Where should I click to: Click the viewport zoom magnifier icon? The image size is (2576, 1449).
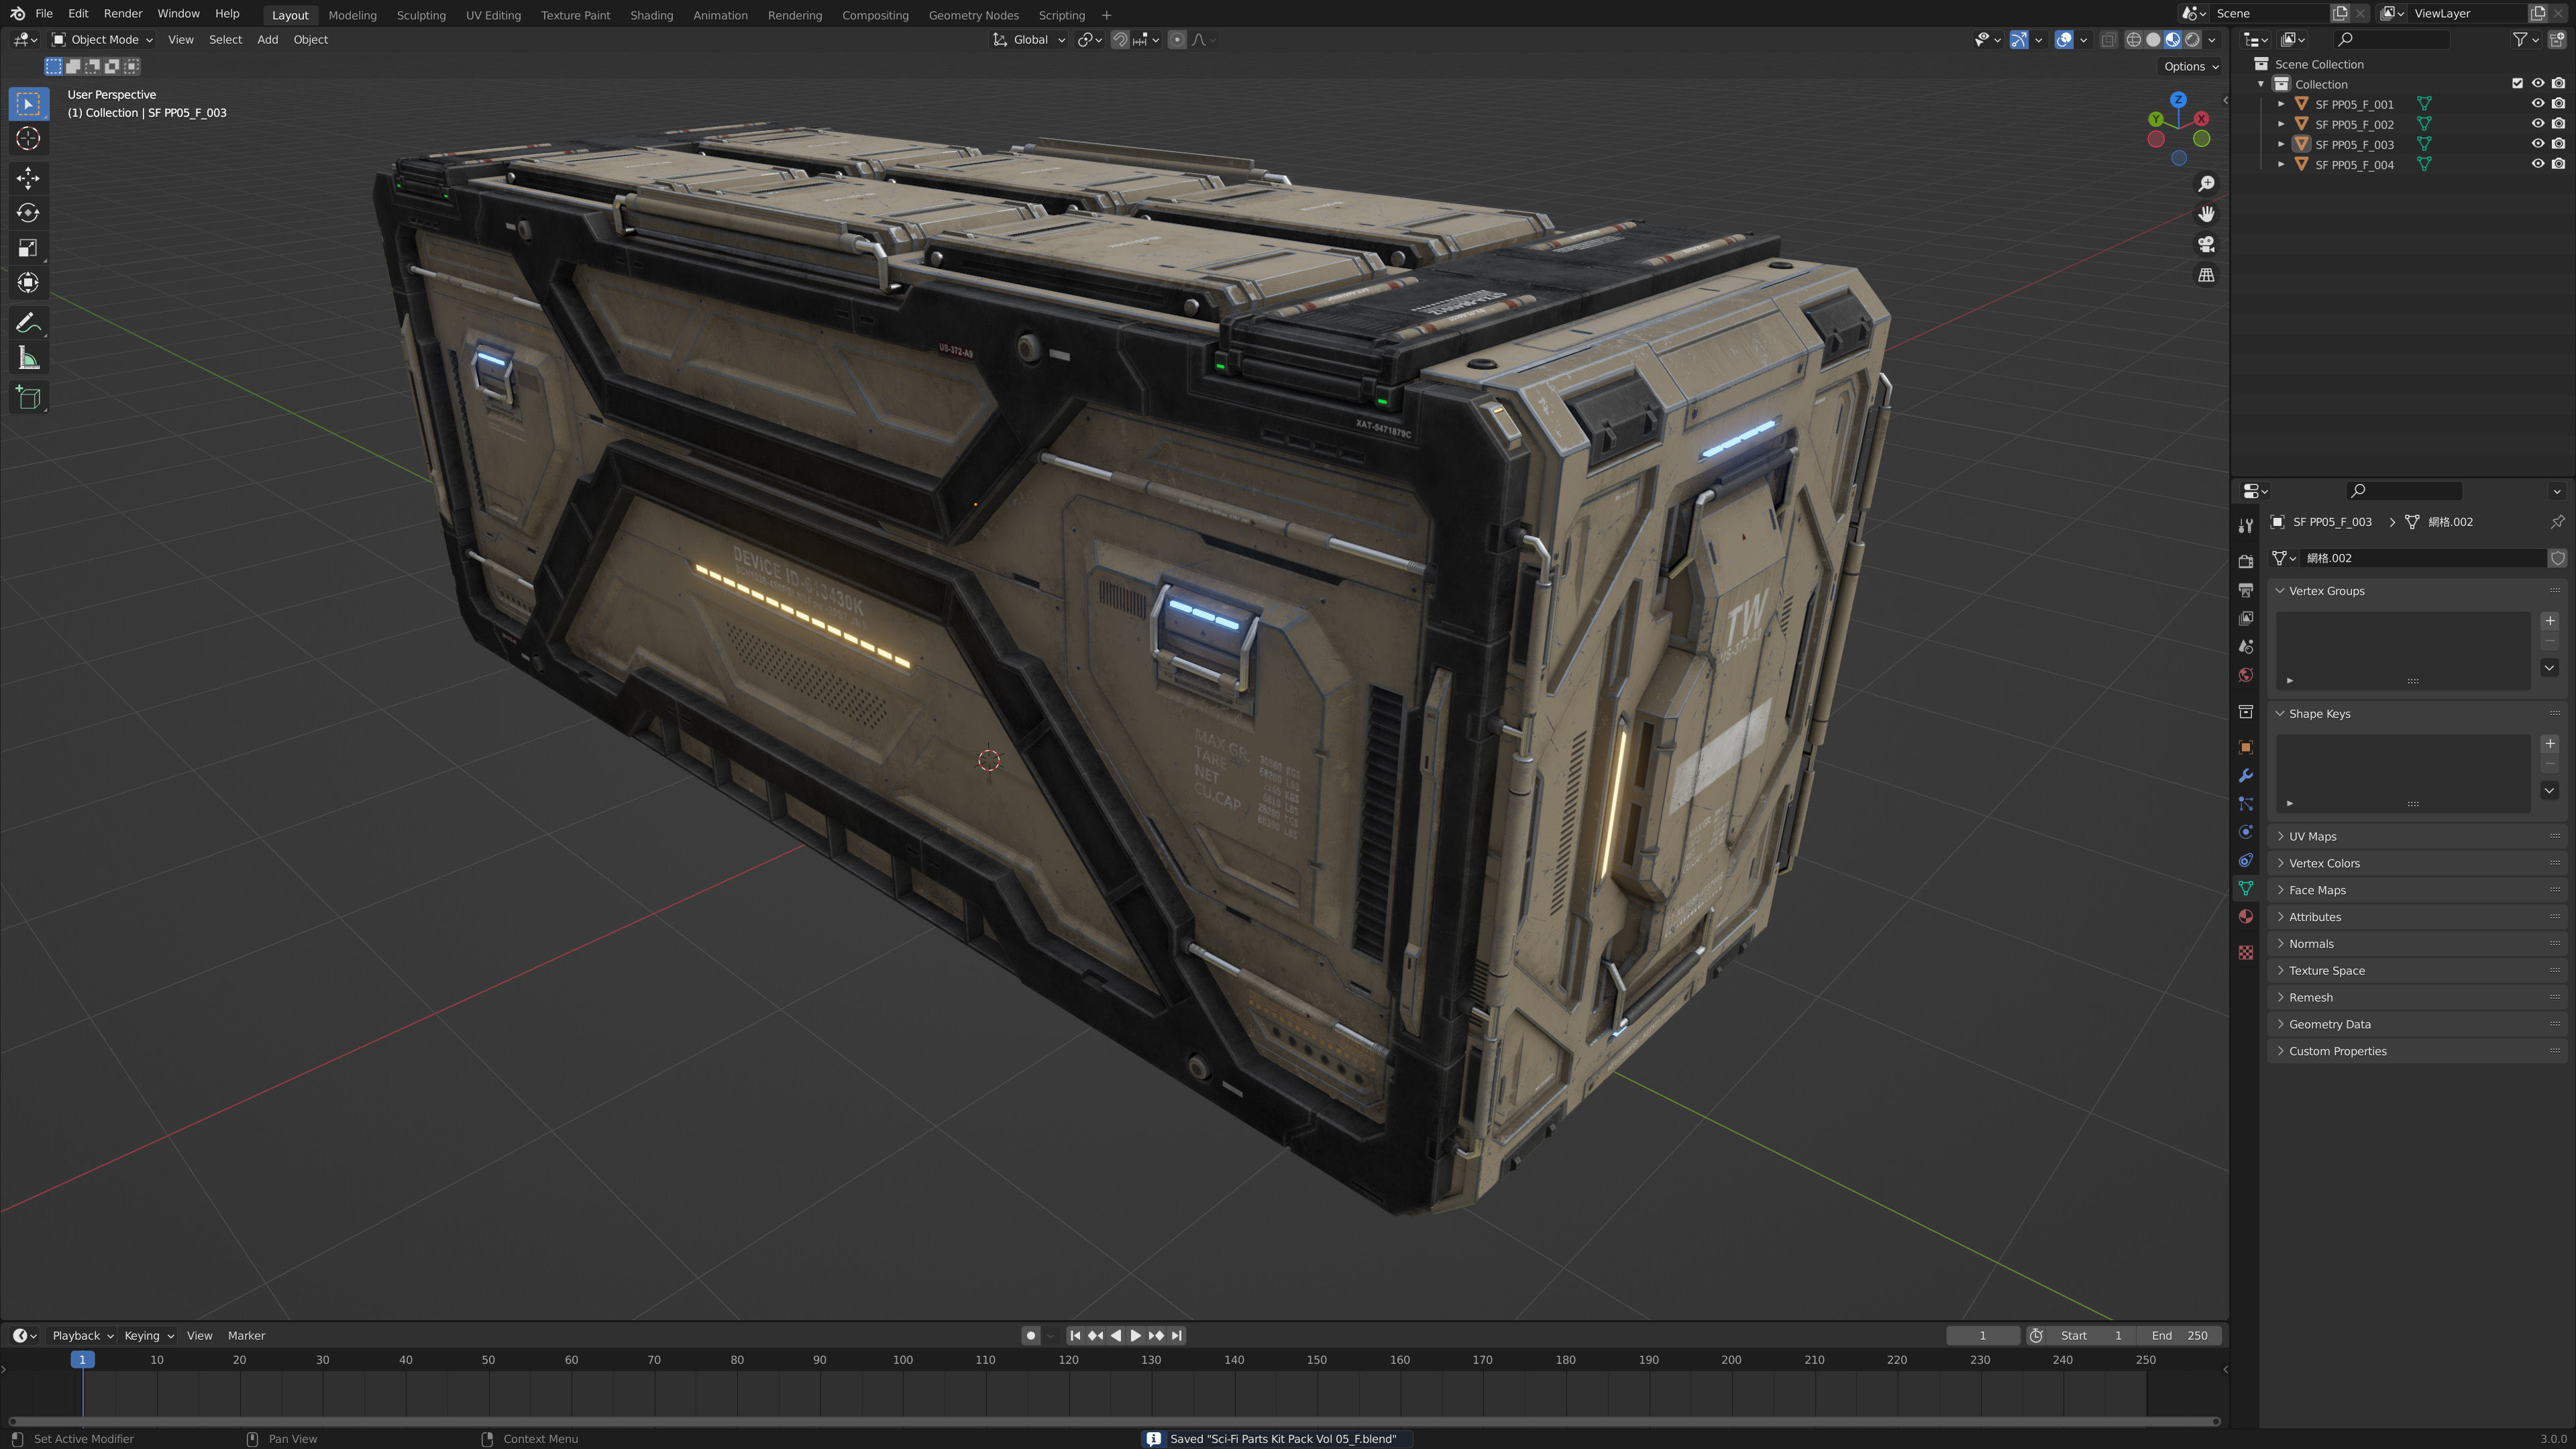tap(2206, 184)
